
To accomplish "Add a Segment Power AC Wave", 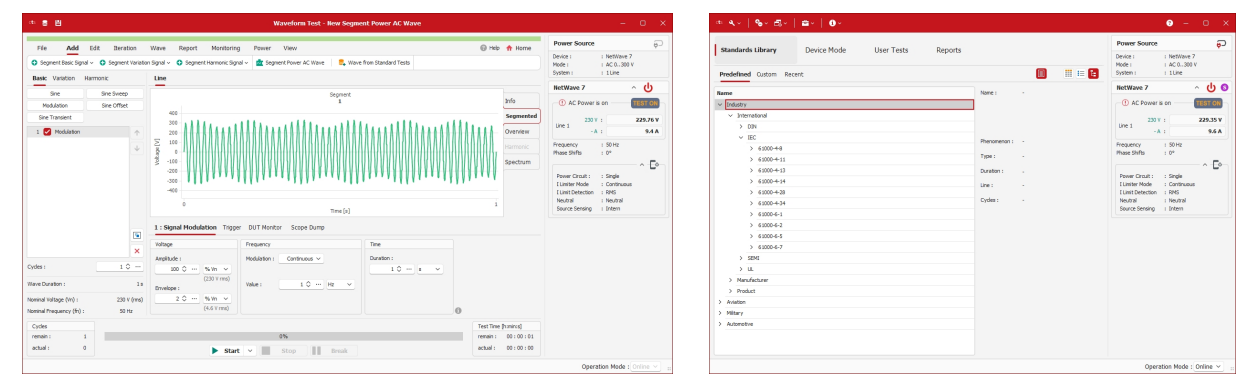I will click(x=291, y=62).
